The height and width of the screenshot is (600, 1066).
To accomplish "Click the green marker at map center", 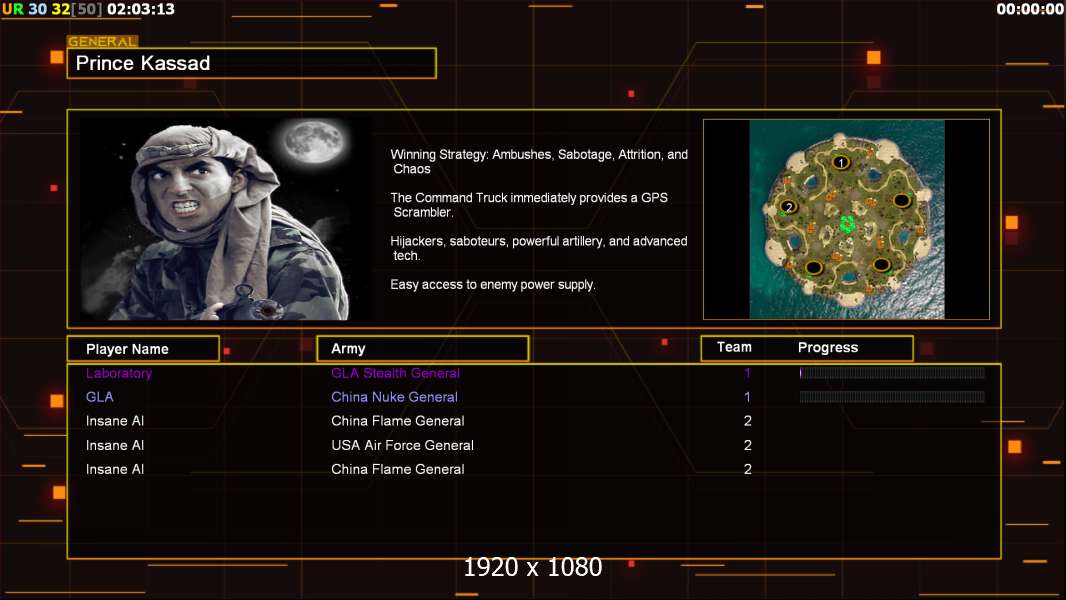I will click(846, 224).
